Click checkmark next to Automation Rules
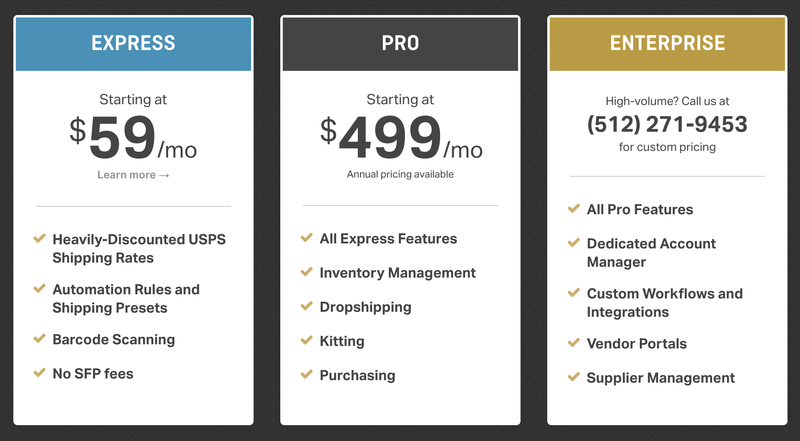 (x=39, y=288)
